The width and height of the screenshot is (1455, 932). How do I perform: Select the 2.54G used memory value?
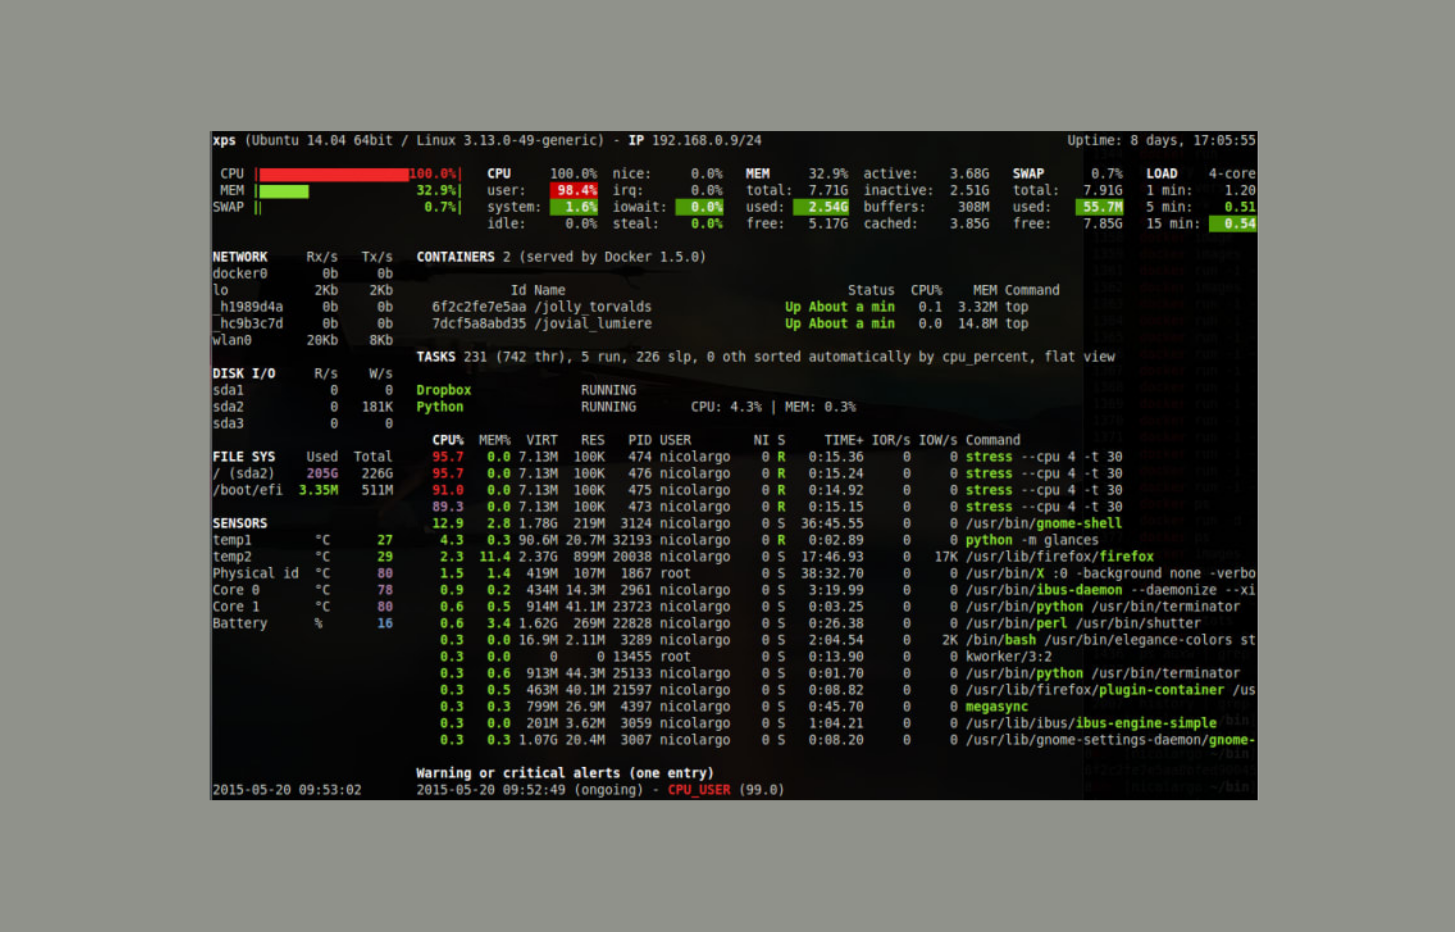(x=820, y=207)
